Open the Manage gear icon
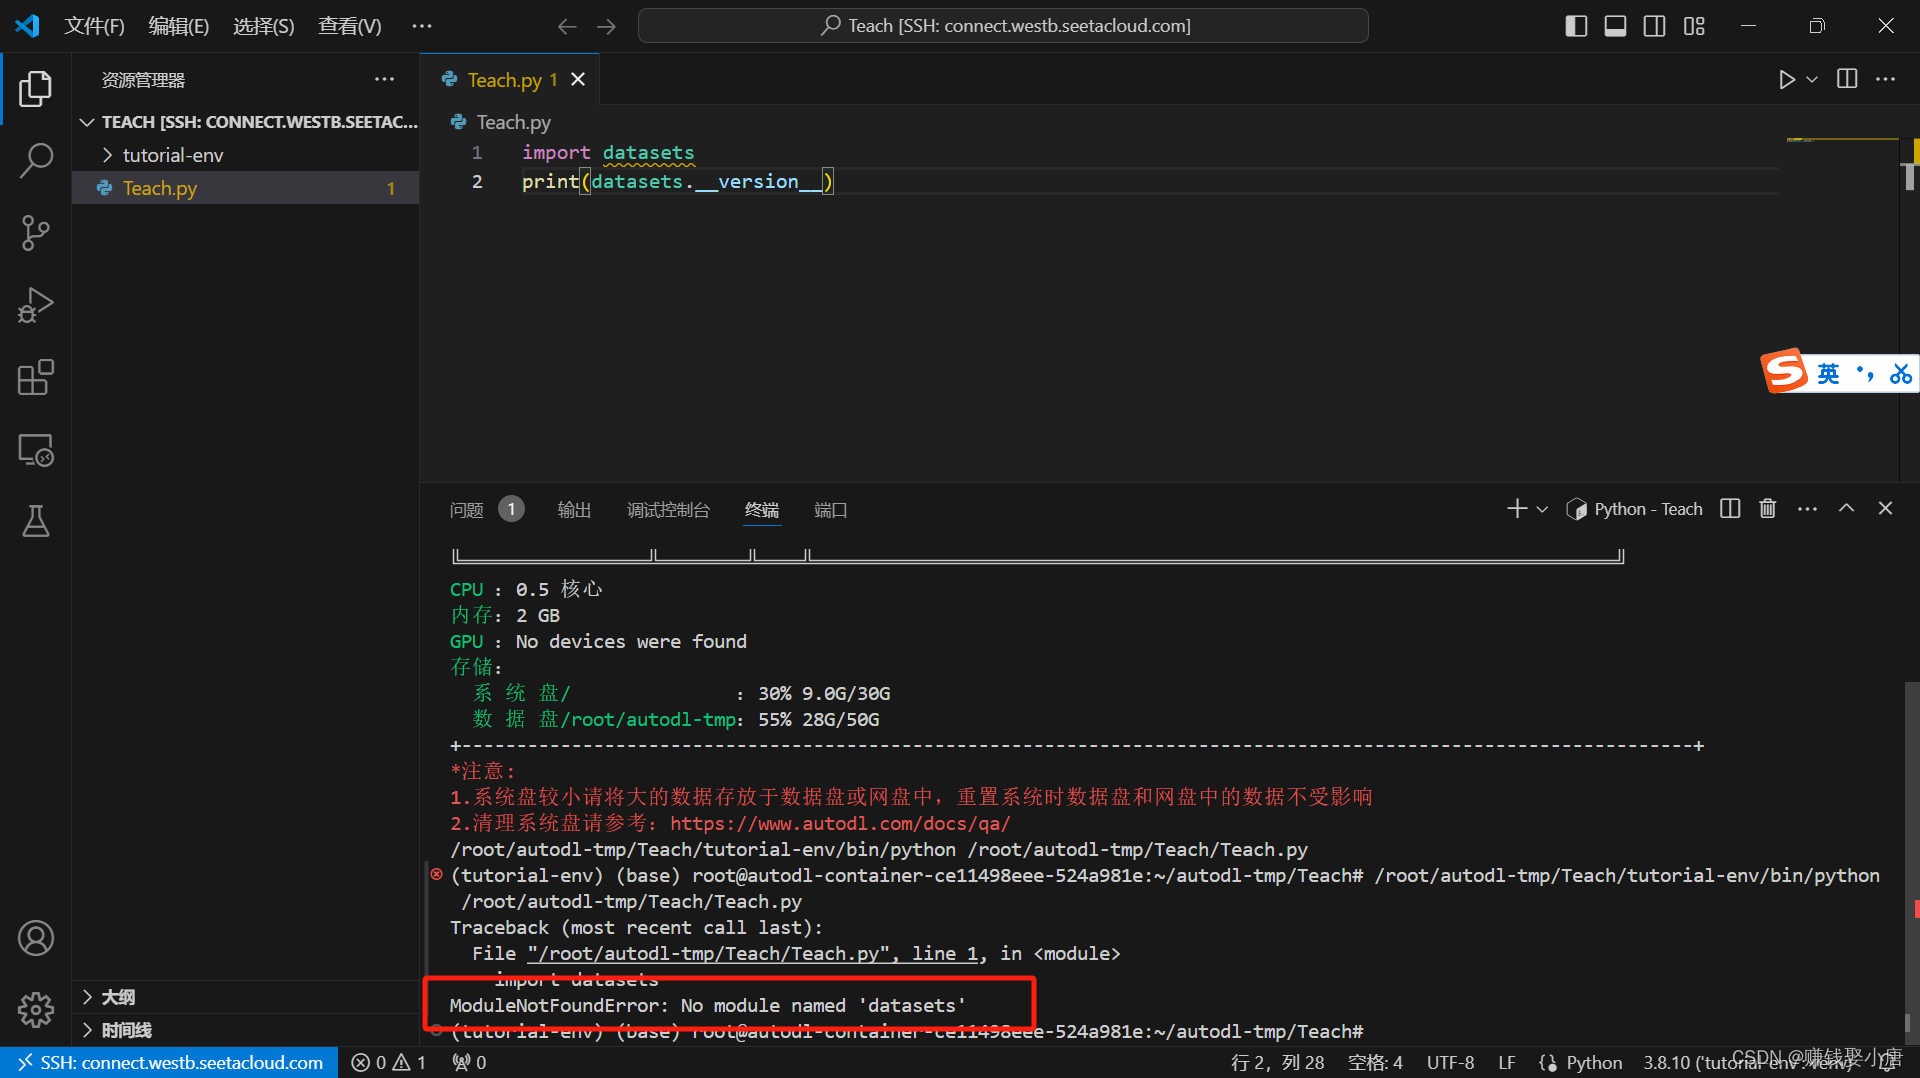The width and height of the screenshot is (1920, 1078). tap(35, 1010)
